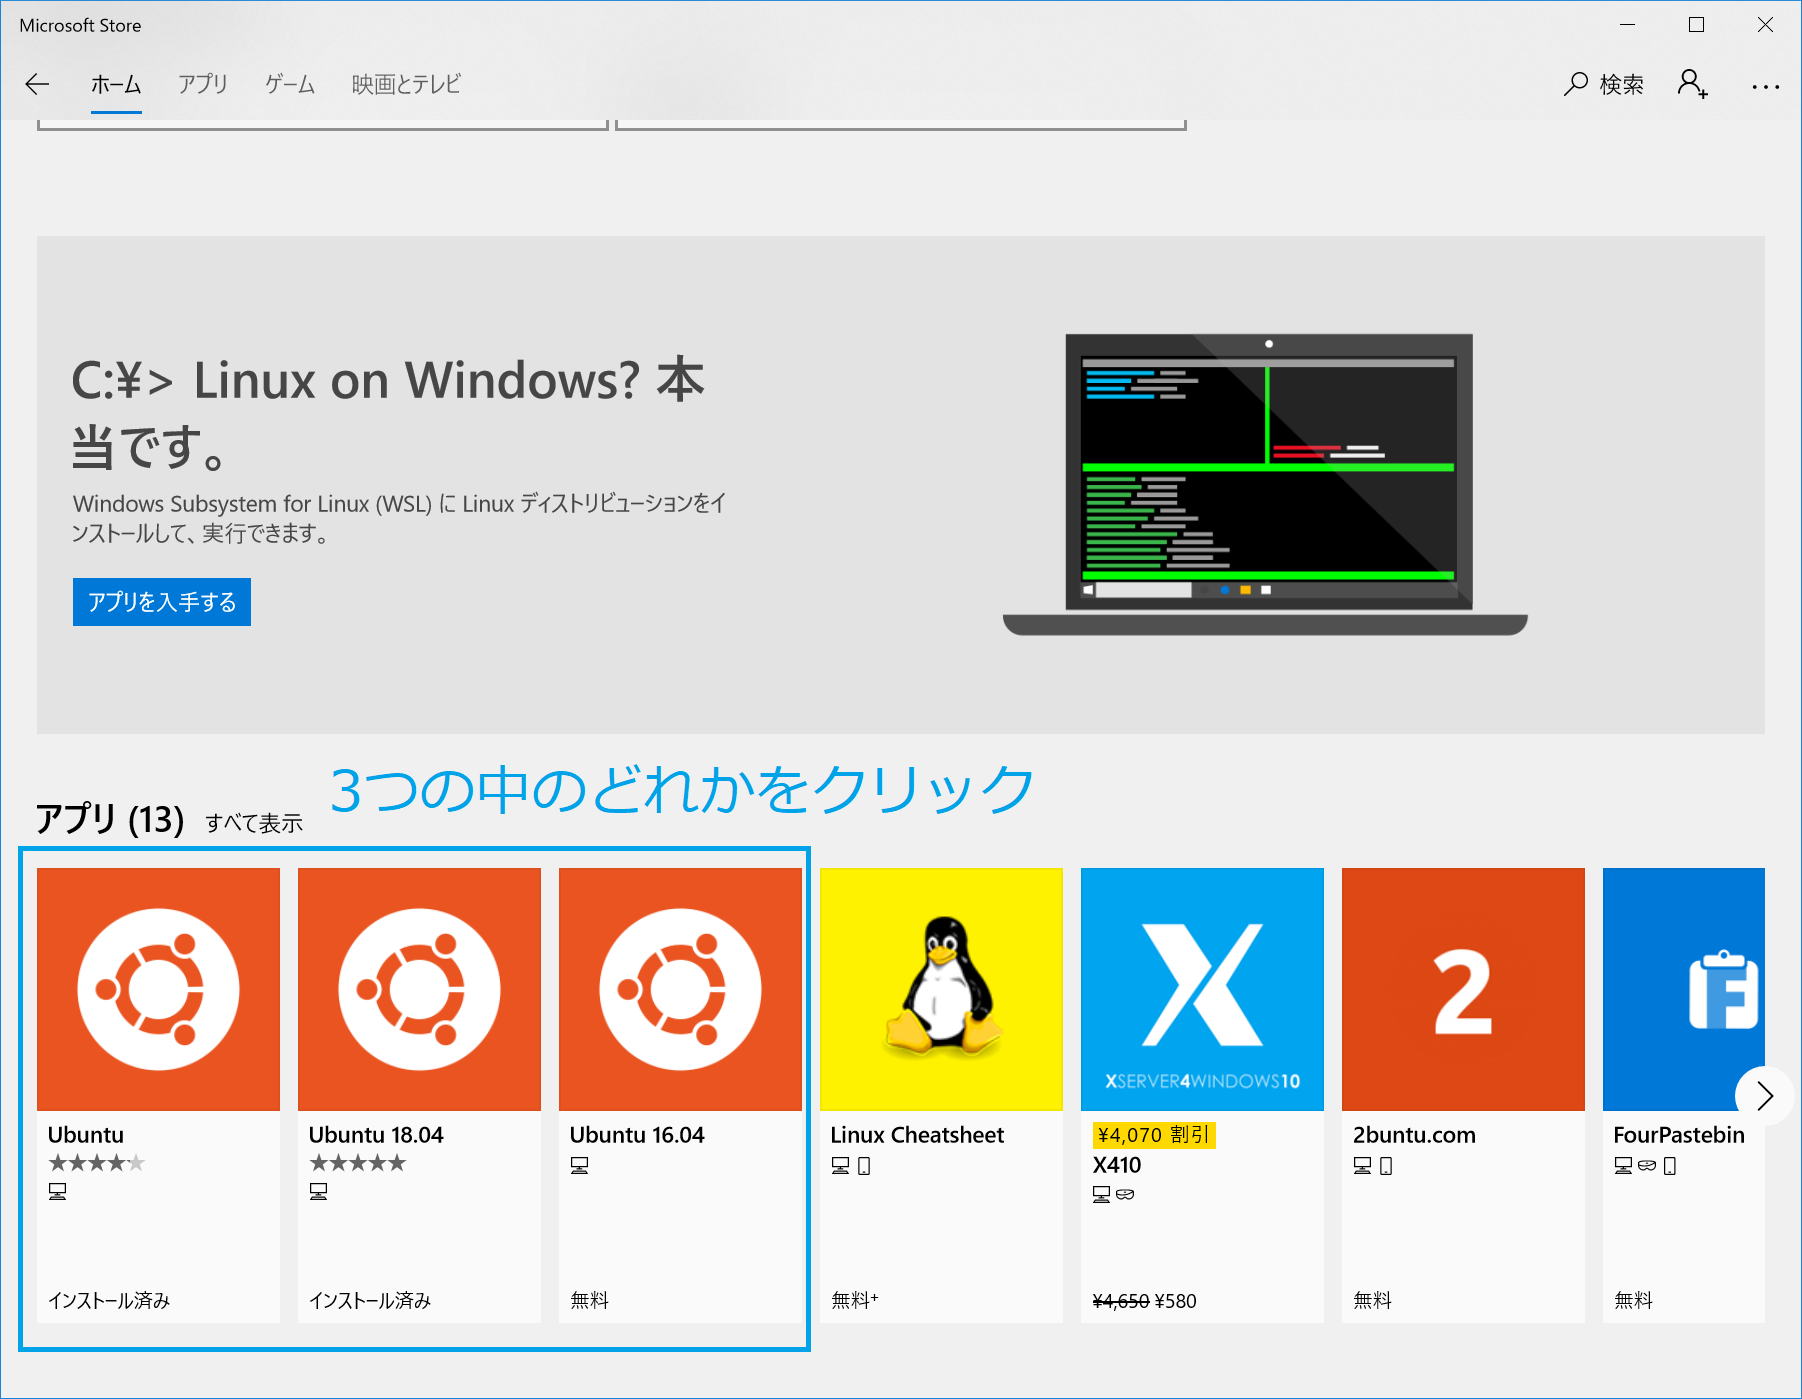
Task: Open the 映画とテレビ section
Action: tap(404, 85)
